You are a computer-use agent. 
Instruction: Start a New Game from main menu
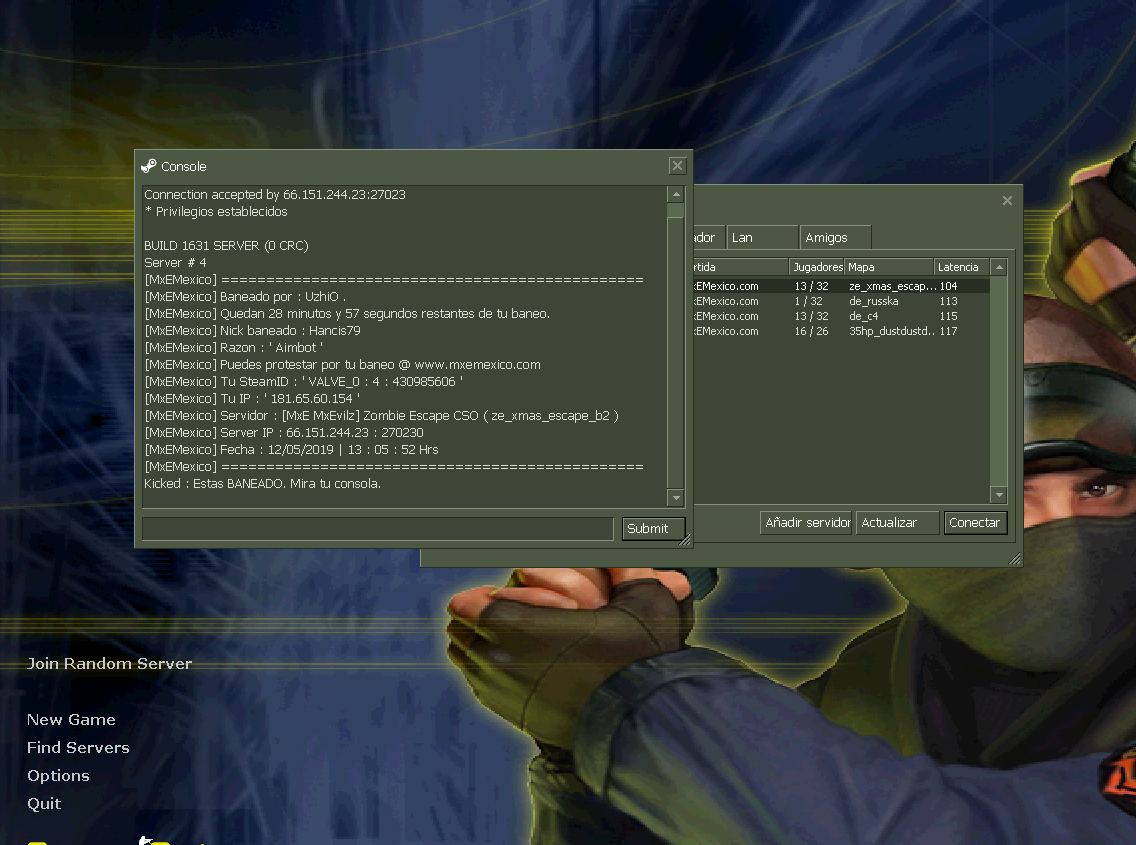[x=71, y=720]
